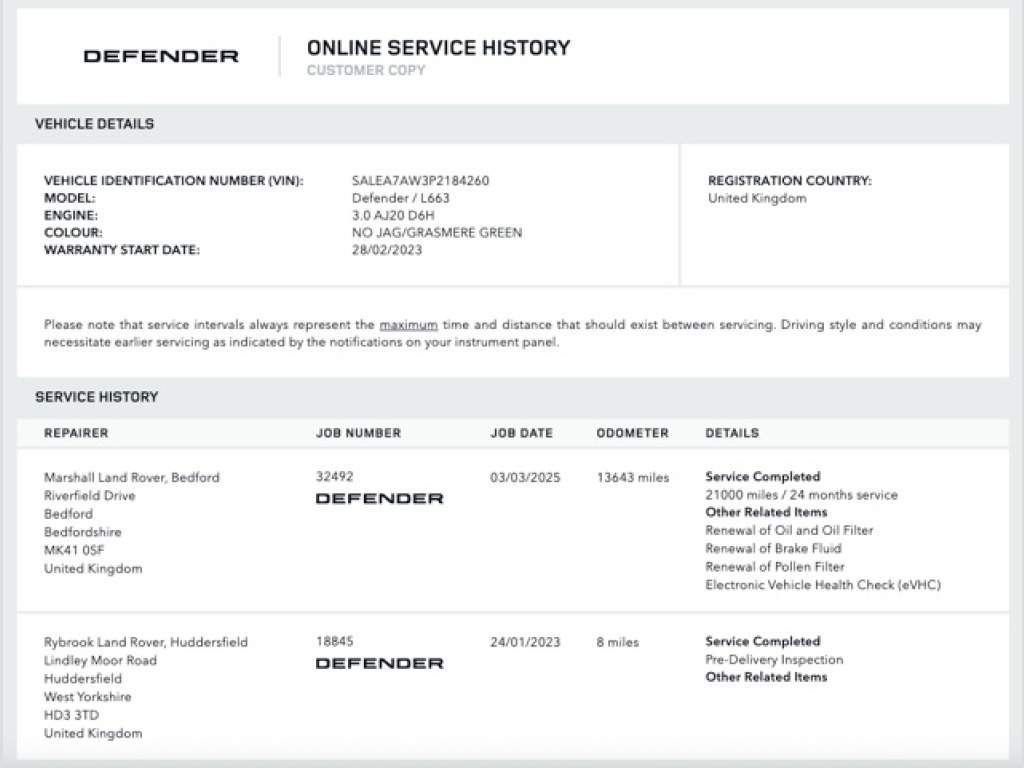The width and height of the screenshot is (1024, 768).
Task: Click the VIN value SALEA7AW3P2184260
Action: 420,181
